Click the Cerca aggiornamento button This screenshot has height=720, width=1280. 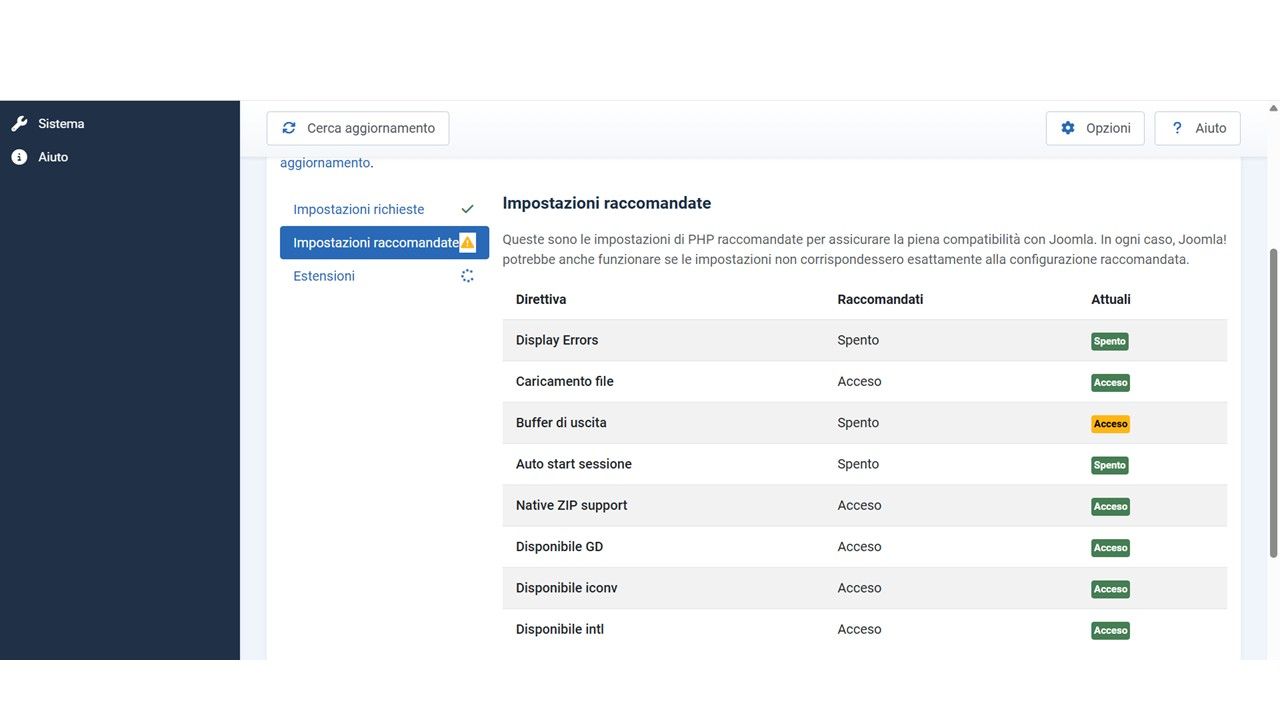[x=358, y=128]
